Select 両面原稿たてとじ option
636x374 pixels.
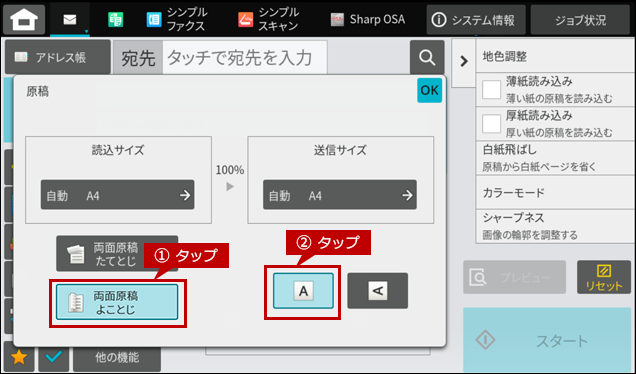pos(117,254)
